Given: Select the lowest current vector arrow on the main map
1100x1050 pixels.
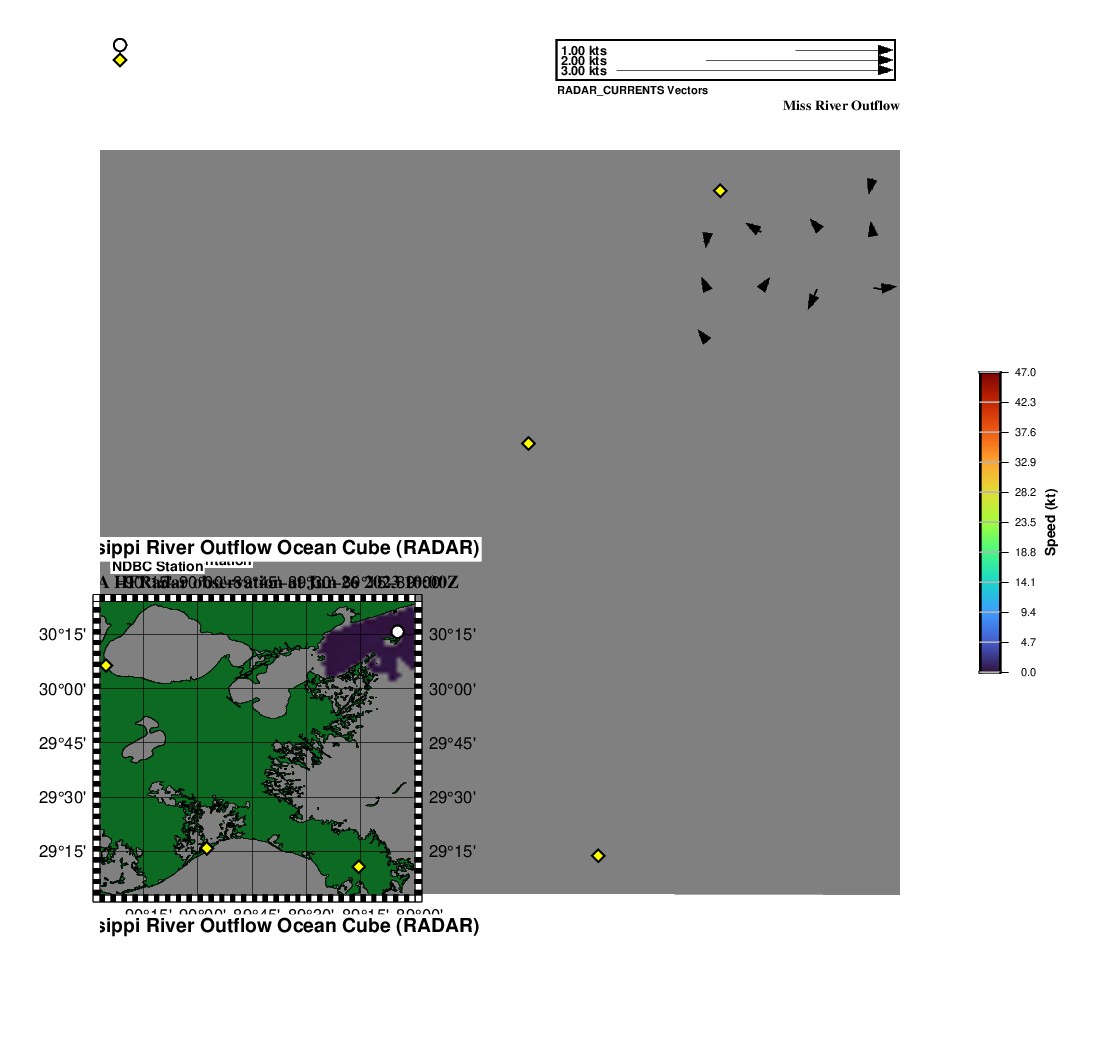Looking at the screenshot, I should 704,337.
